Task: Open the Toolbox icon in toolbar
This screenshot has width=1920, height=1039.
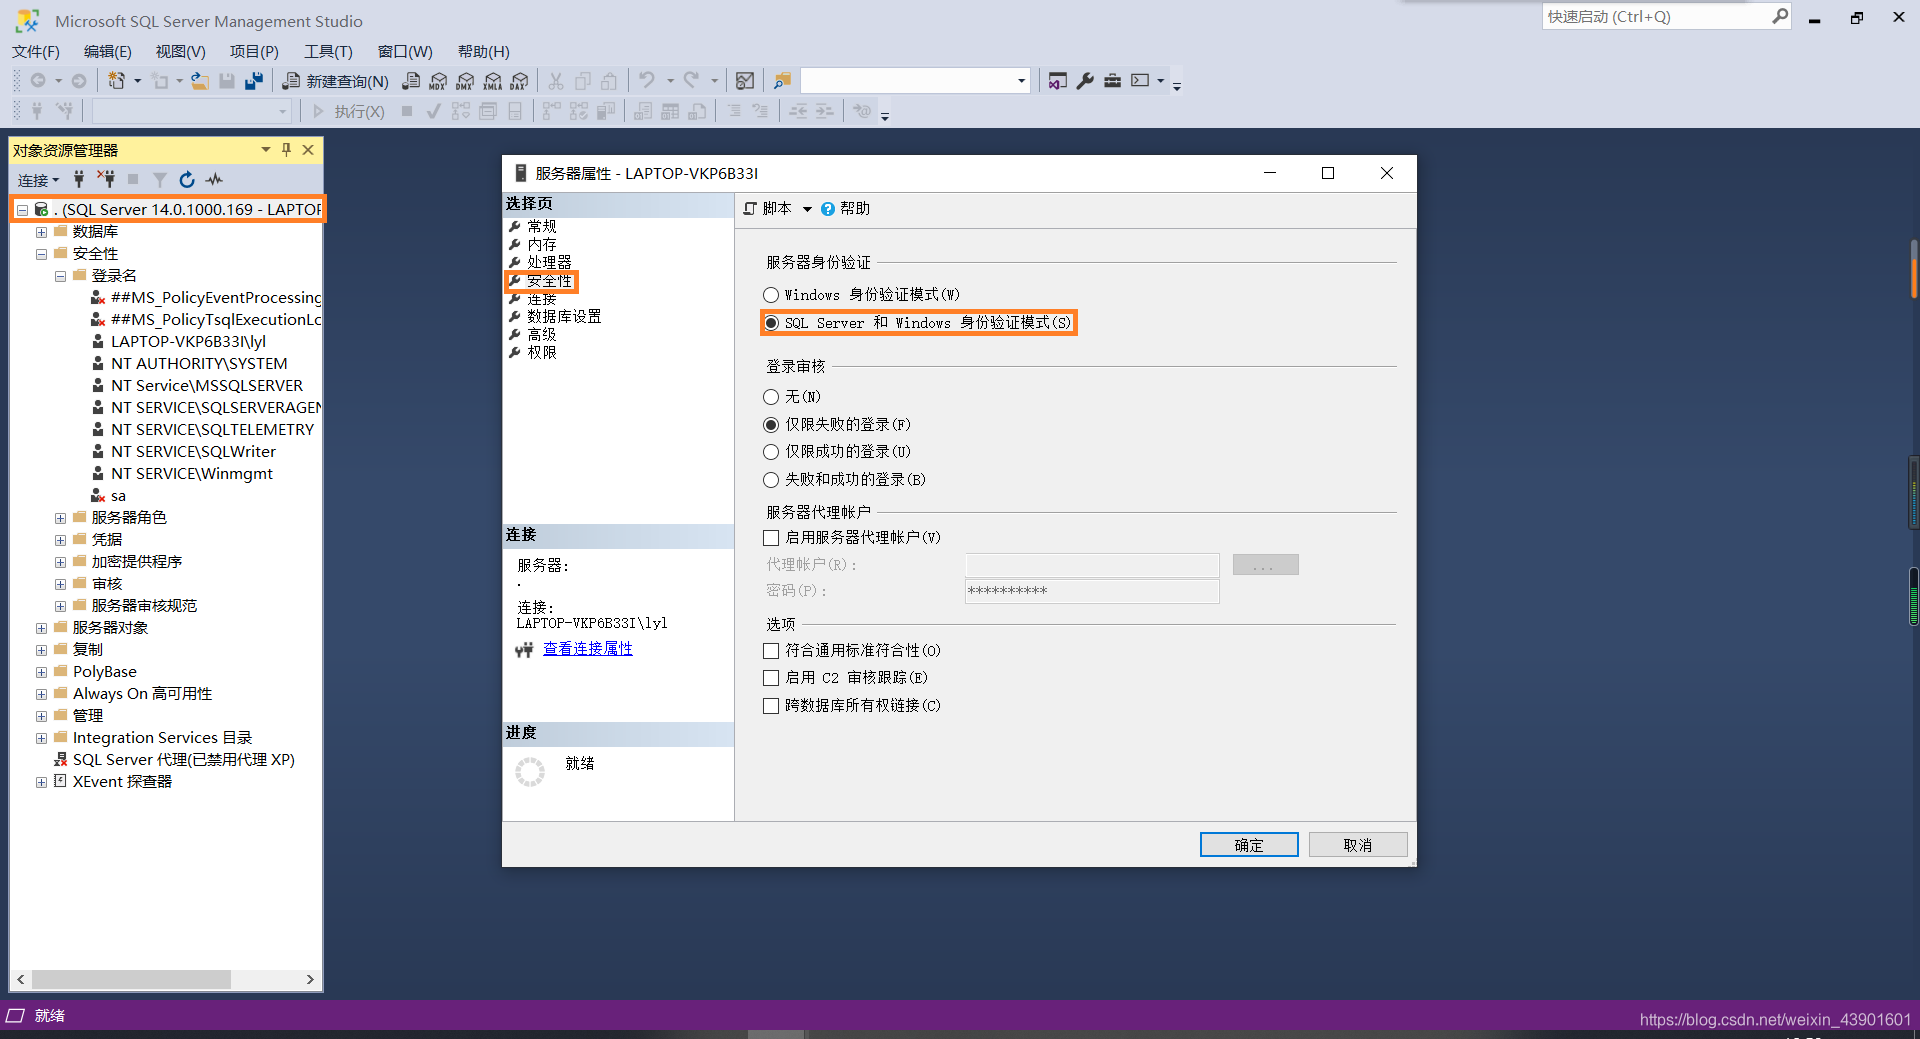Action: (x=1112, y=81)
